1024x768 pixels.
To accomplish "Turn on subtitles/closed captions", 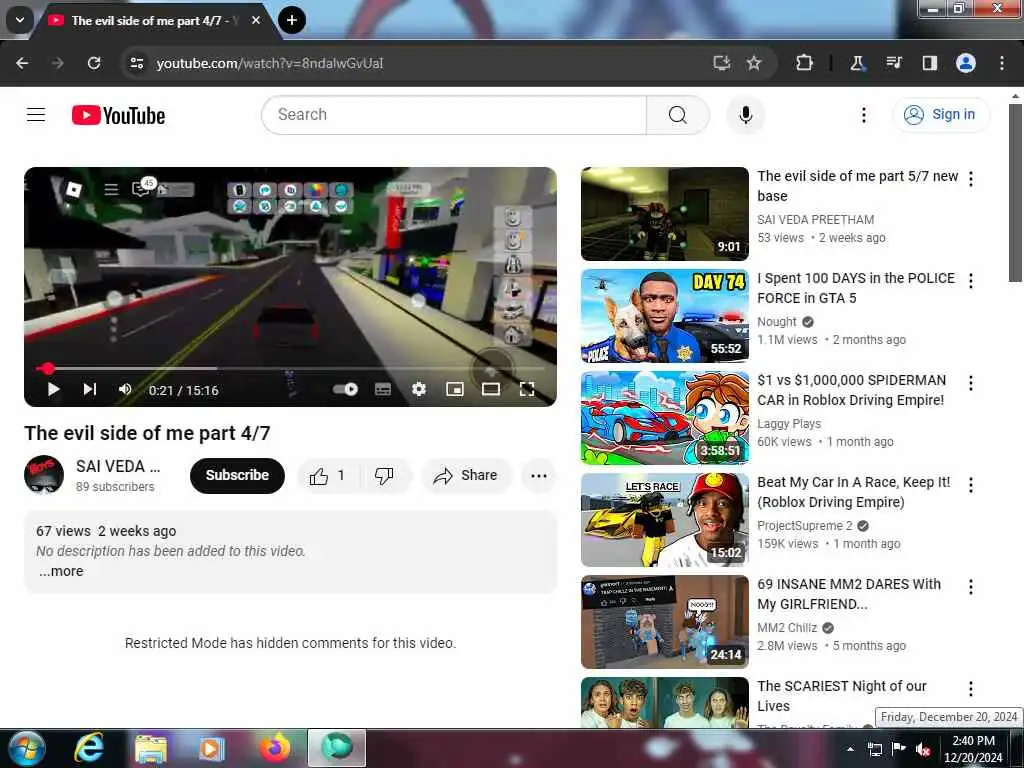I will pos(383,390).
